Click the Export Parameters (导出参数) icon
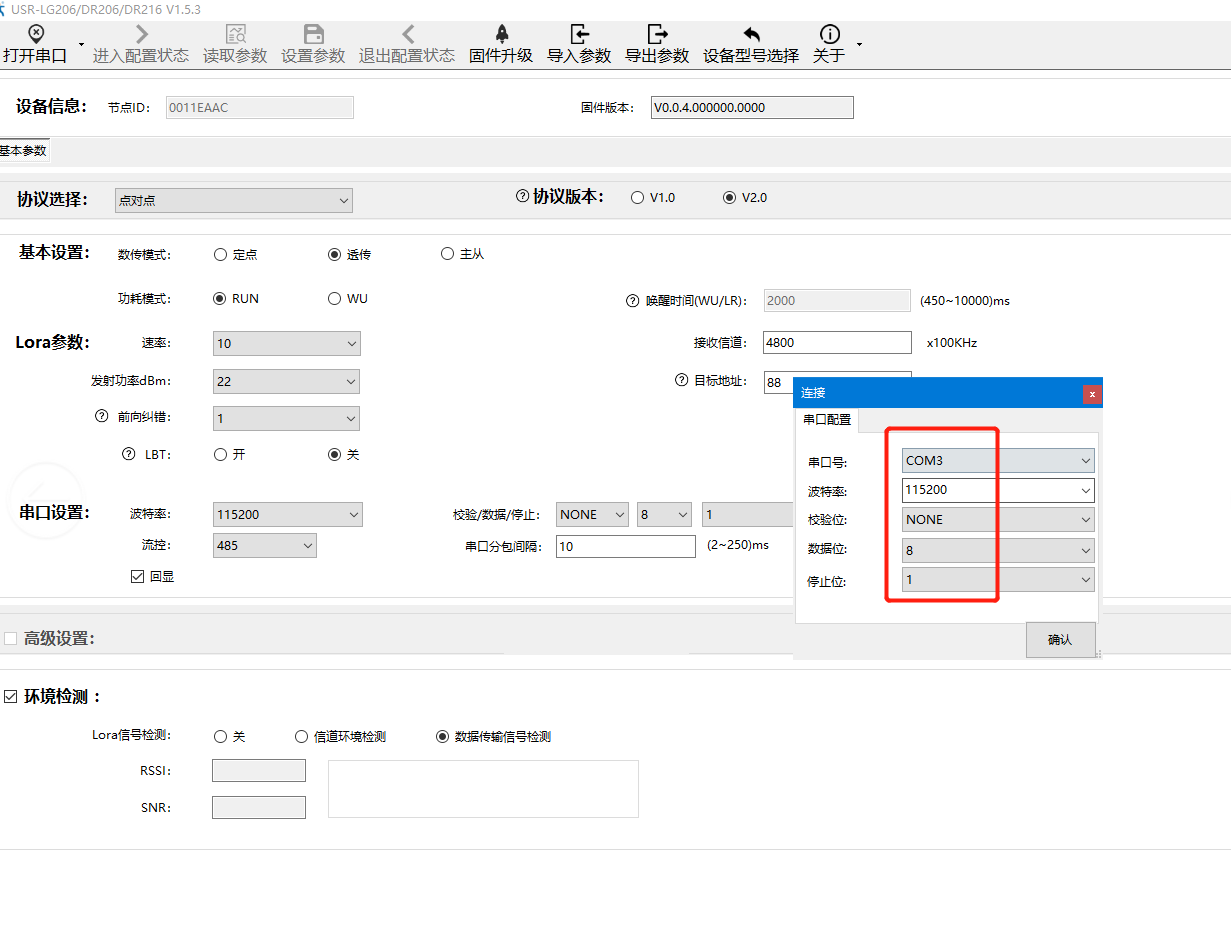Screen dimensions: 1231x938 [657, 35]
